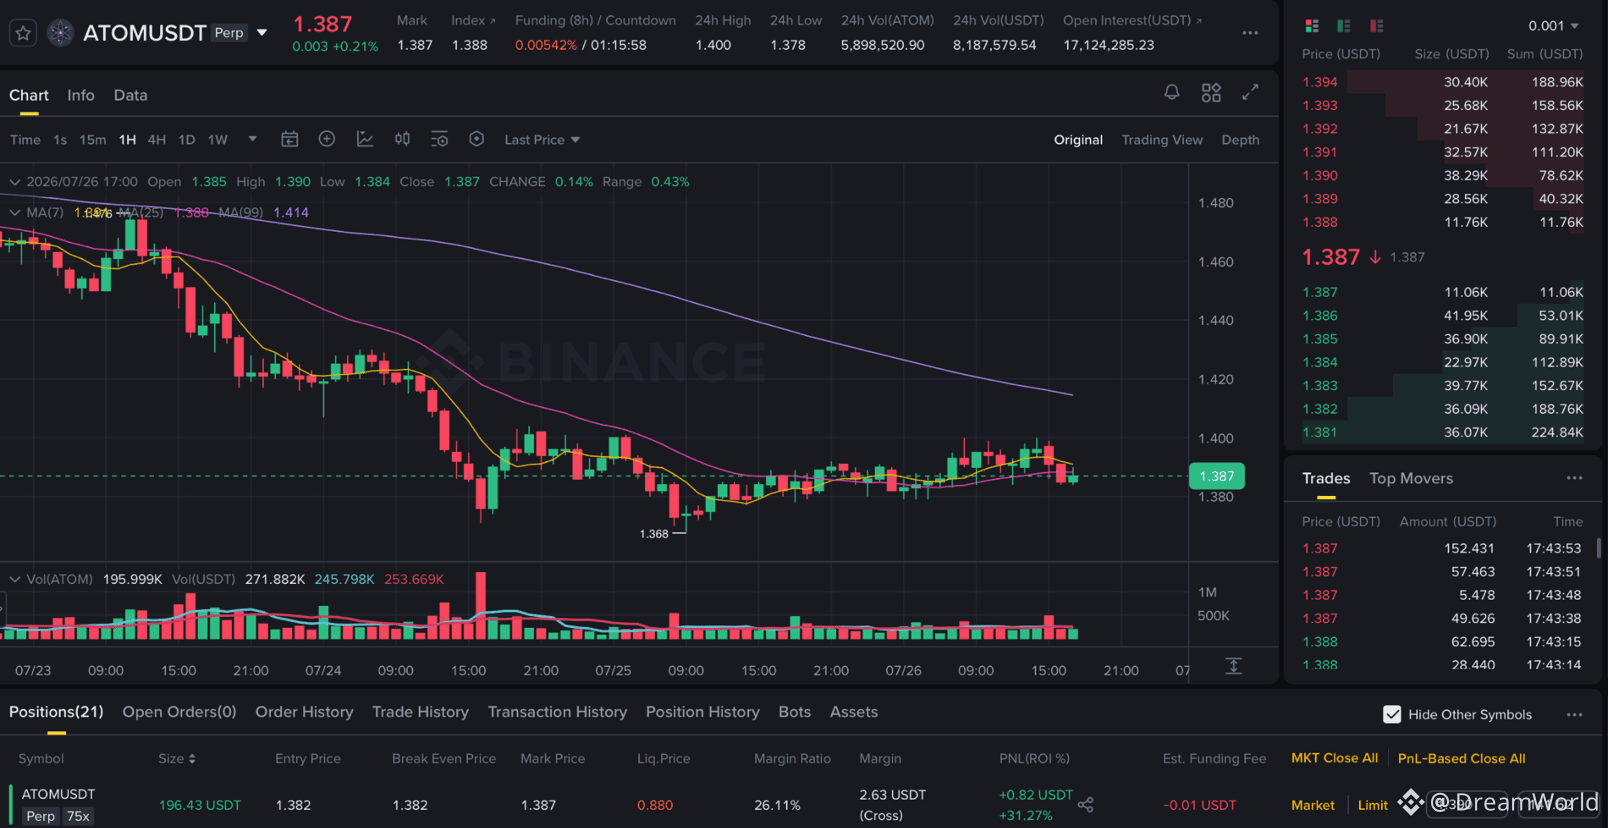Switch to Open Orders(0) tab
Viewport: 1608px width, 828px height.
(179, 712)
